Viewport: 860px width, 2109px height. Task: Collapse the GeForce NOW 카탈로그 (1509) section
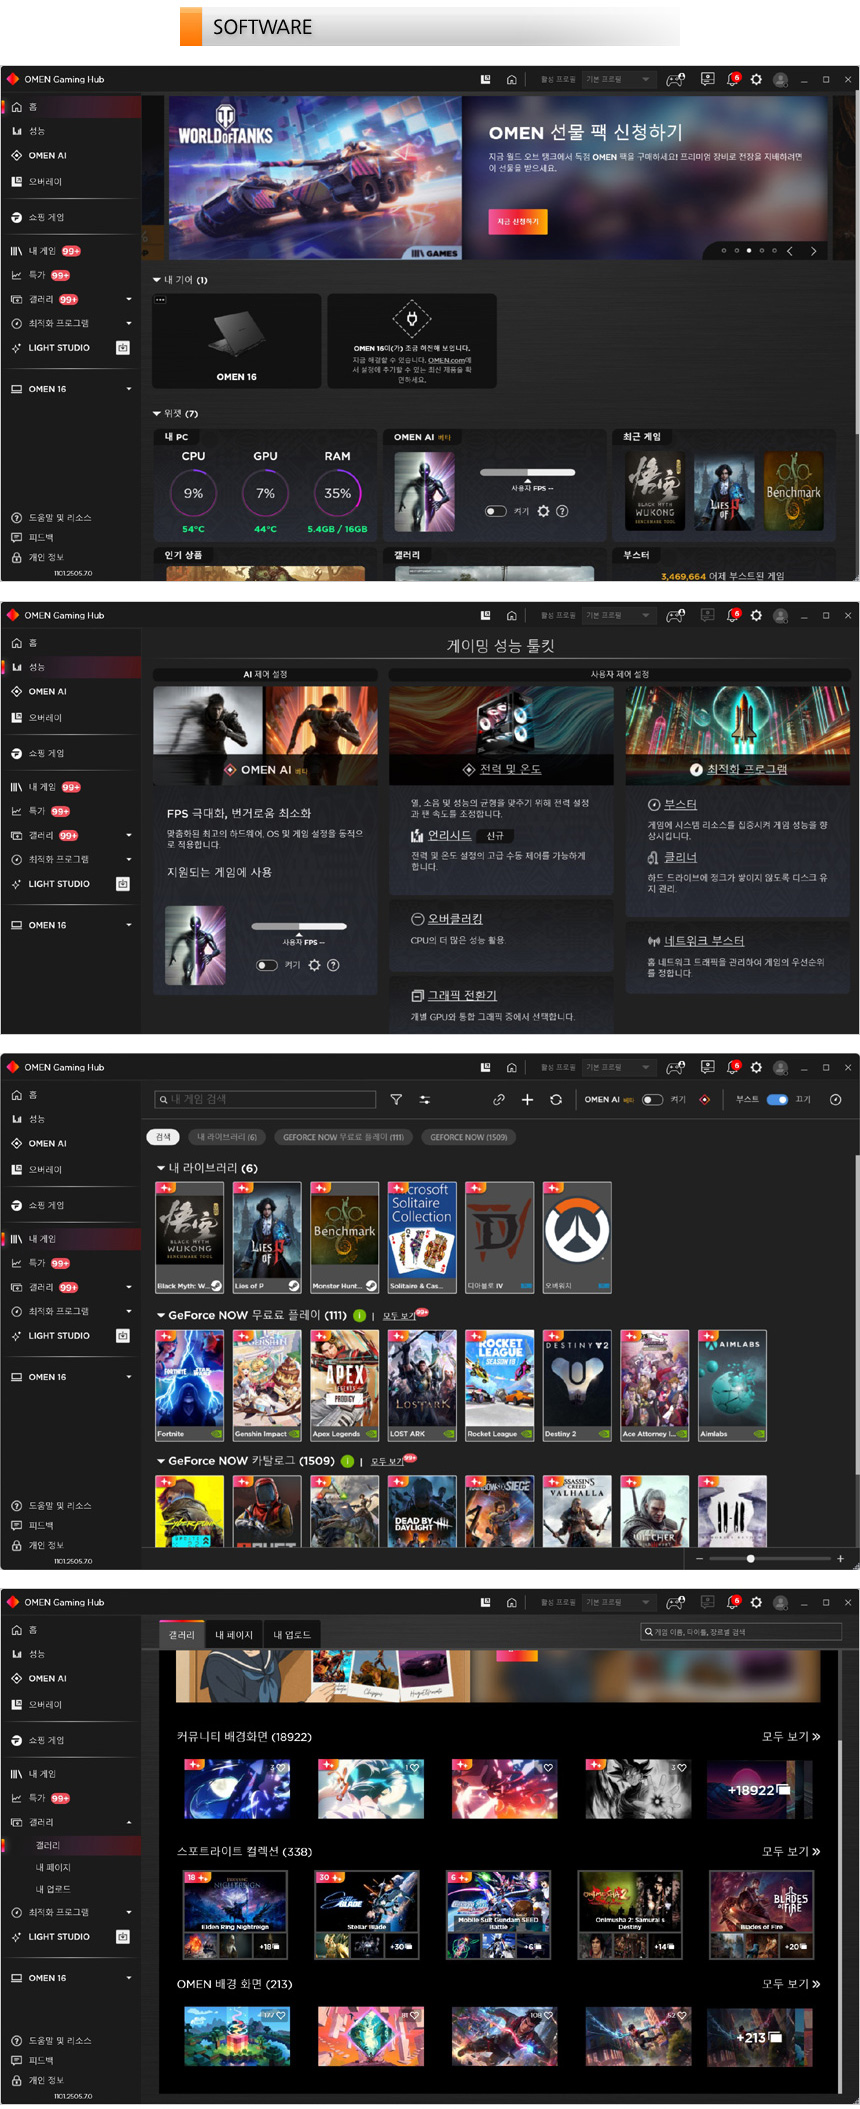click(160, 1461)
